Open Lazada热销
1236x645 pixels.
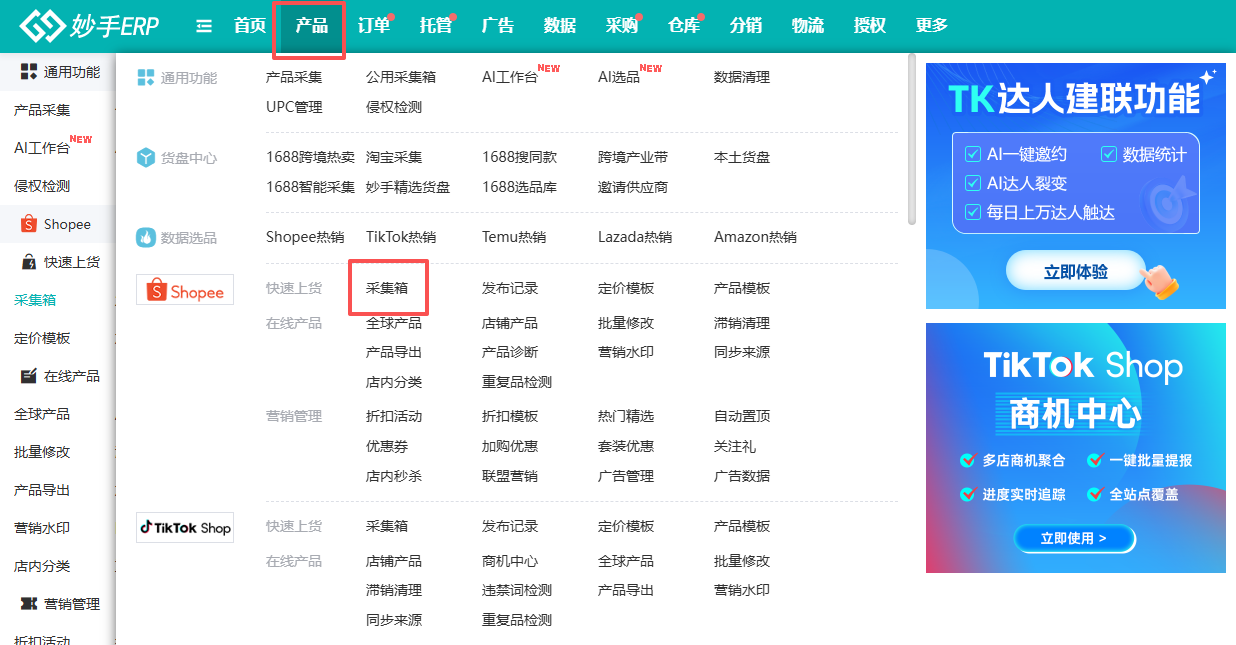[635, 237]
